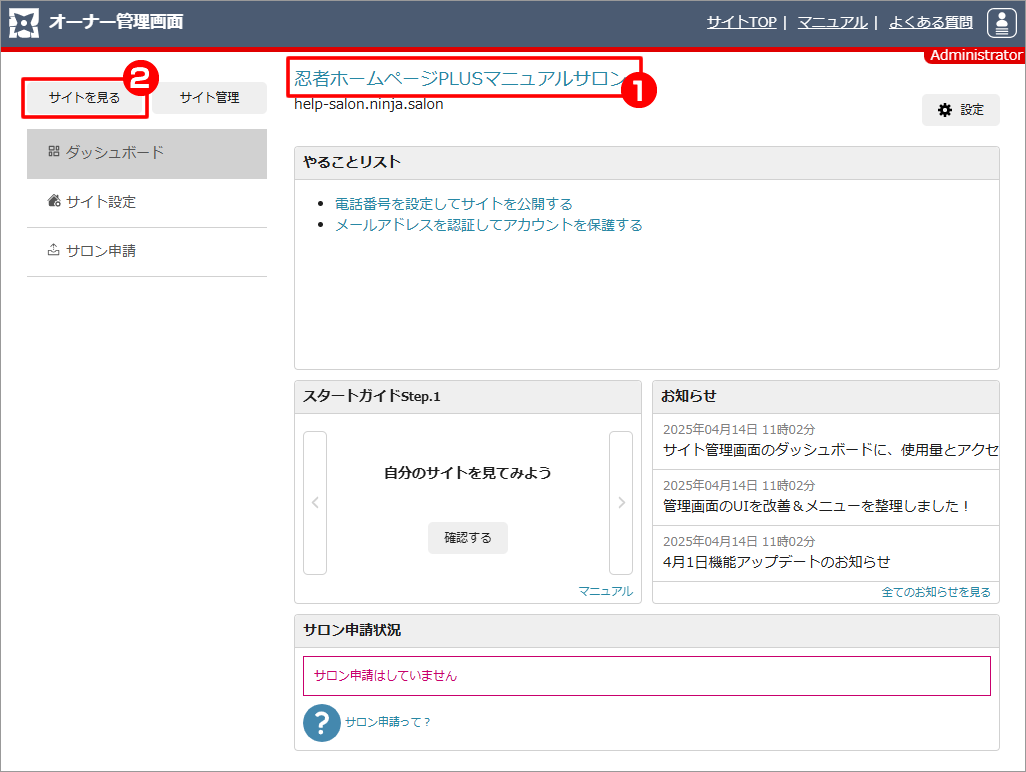Click the サイト管理 button
This screenshot has height=772, width=1026.
[209, 98]
